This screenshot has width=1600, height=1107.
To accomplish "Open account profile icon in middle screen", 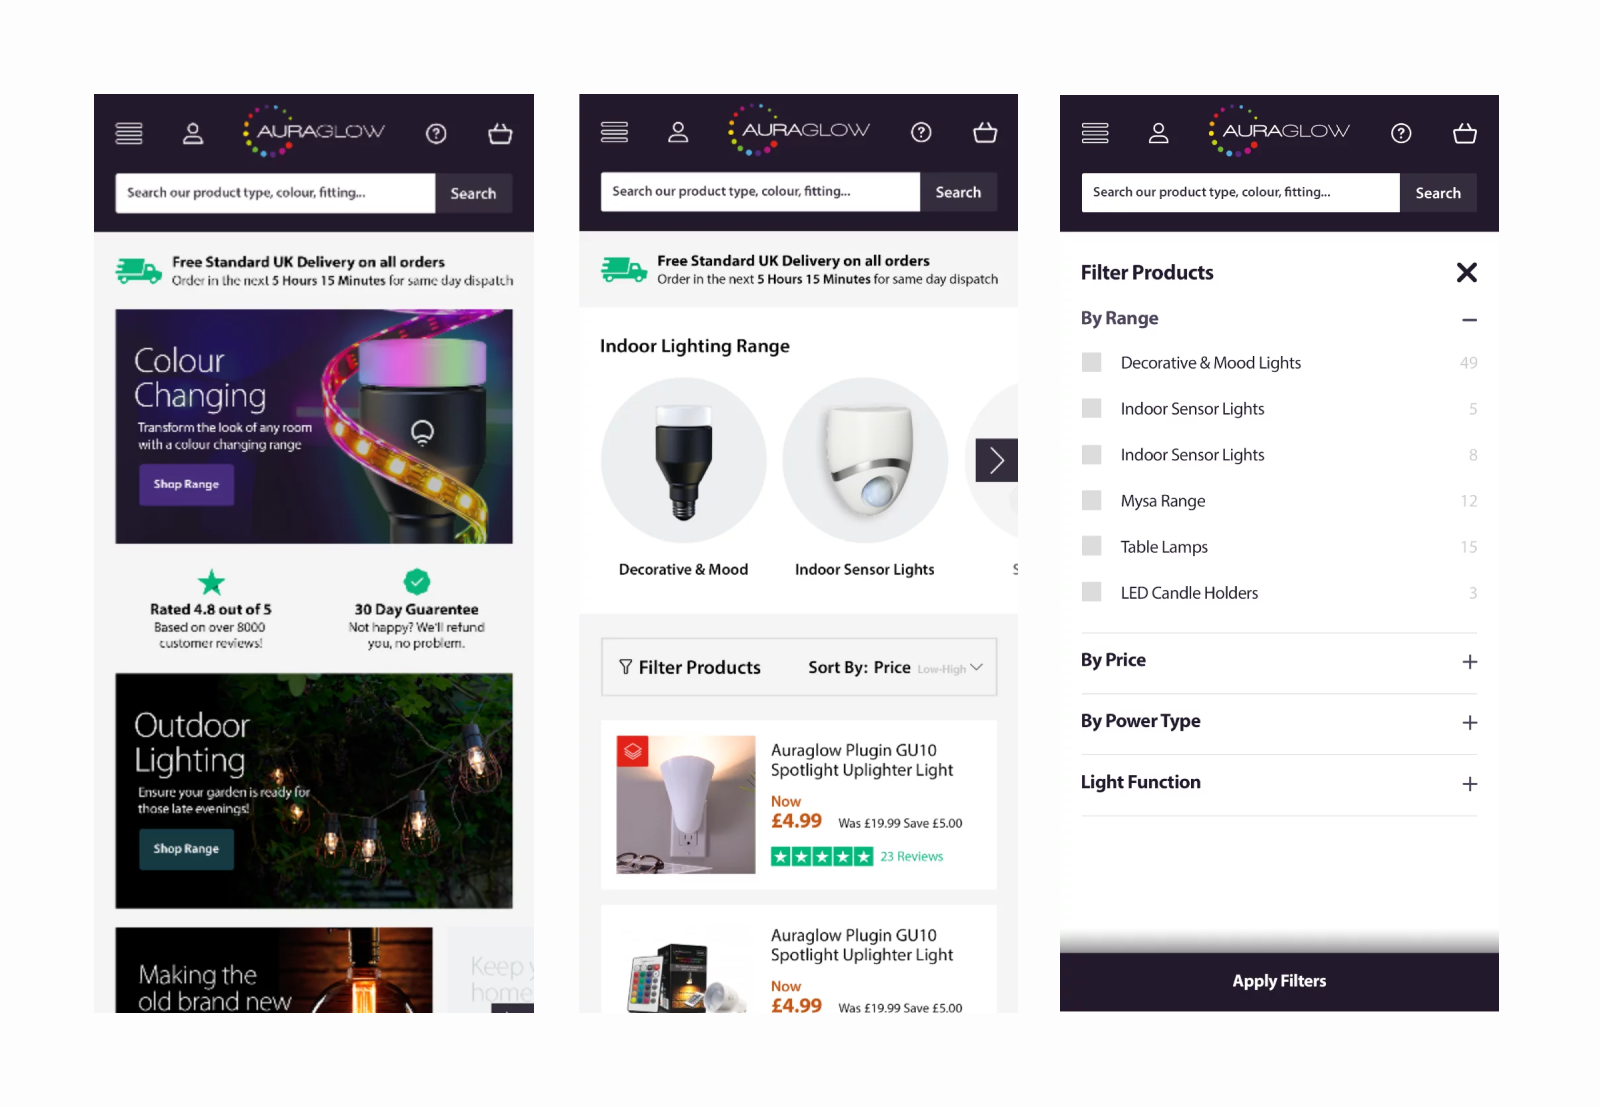I will 678,132.
